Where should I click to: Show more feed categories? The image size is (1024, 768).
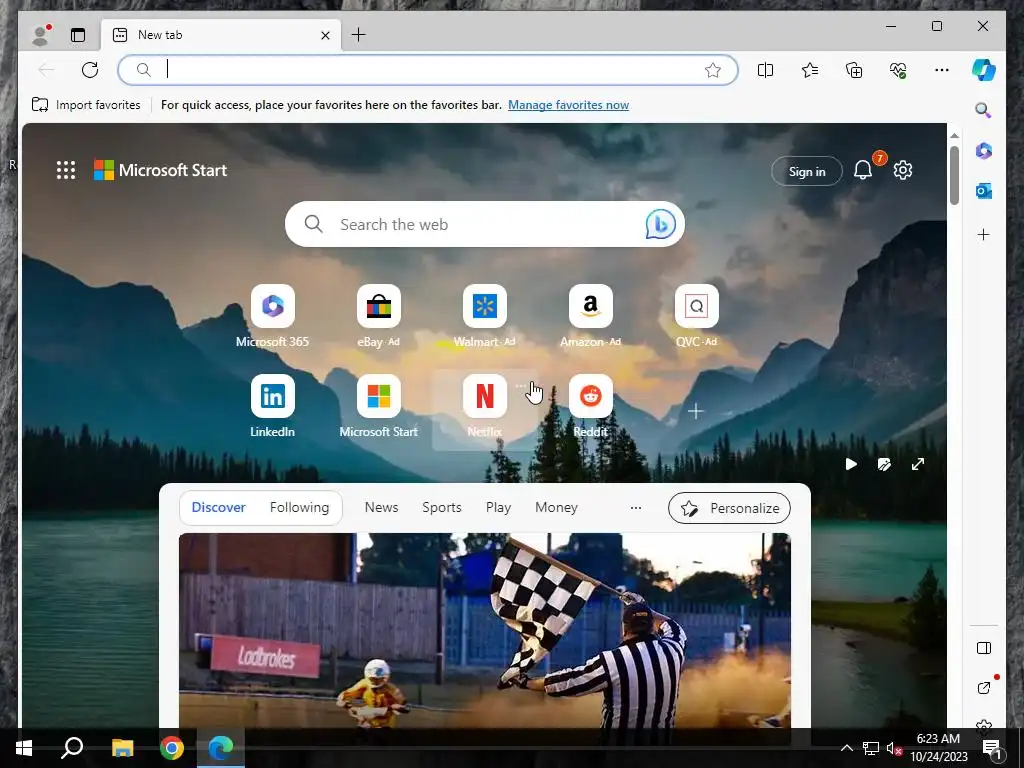635,507
